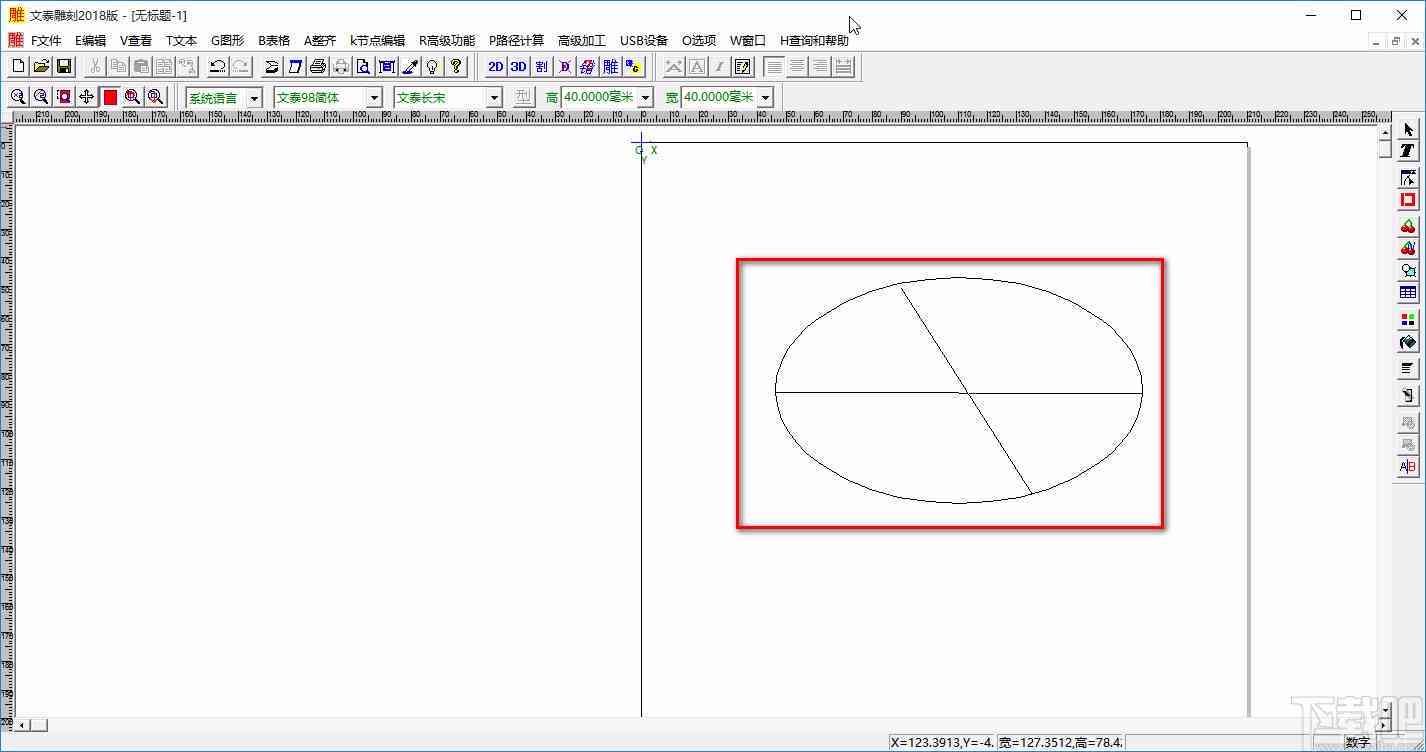The width and height of the screenshot is (1426, 752).
Task: Click the horizontal scrollbar left arrow
Action: tap(22, 725)
